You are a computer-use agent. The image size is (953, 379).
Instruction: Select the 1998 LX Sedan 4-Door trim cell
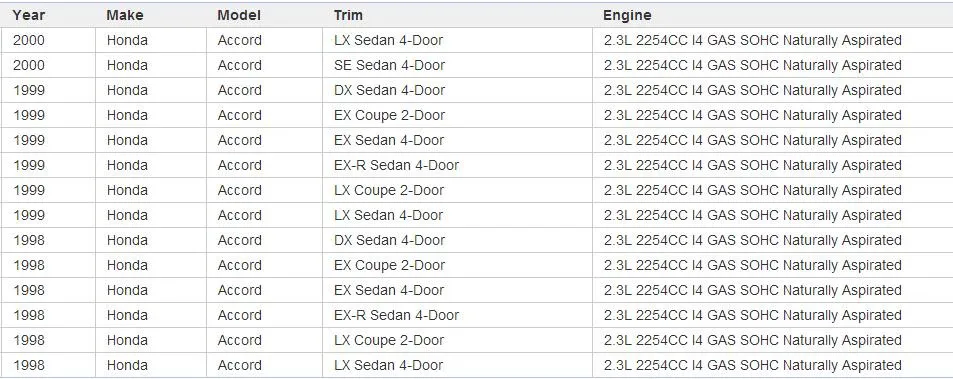(457, 365)
